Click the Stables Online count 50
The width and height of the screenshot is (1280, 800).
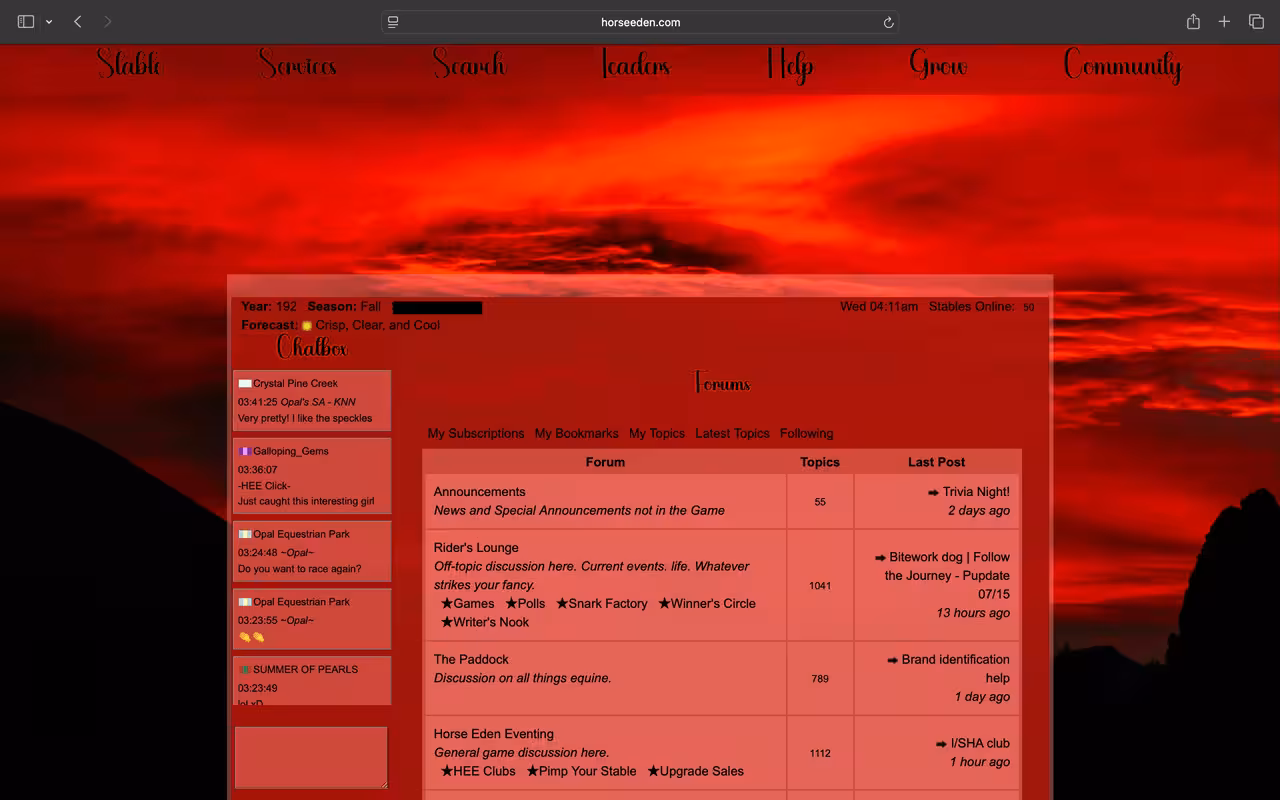[x=1028, y=308]
